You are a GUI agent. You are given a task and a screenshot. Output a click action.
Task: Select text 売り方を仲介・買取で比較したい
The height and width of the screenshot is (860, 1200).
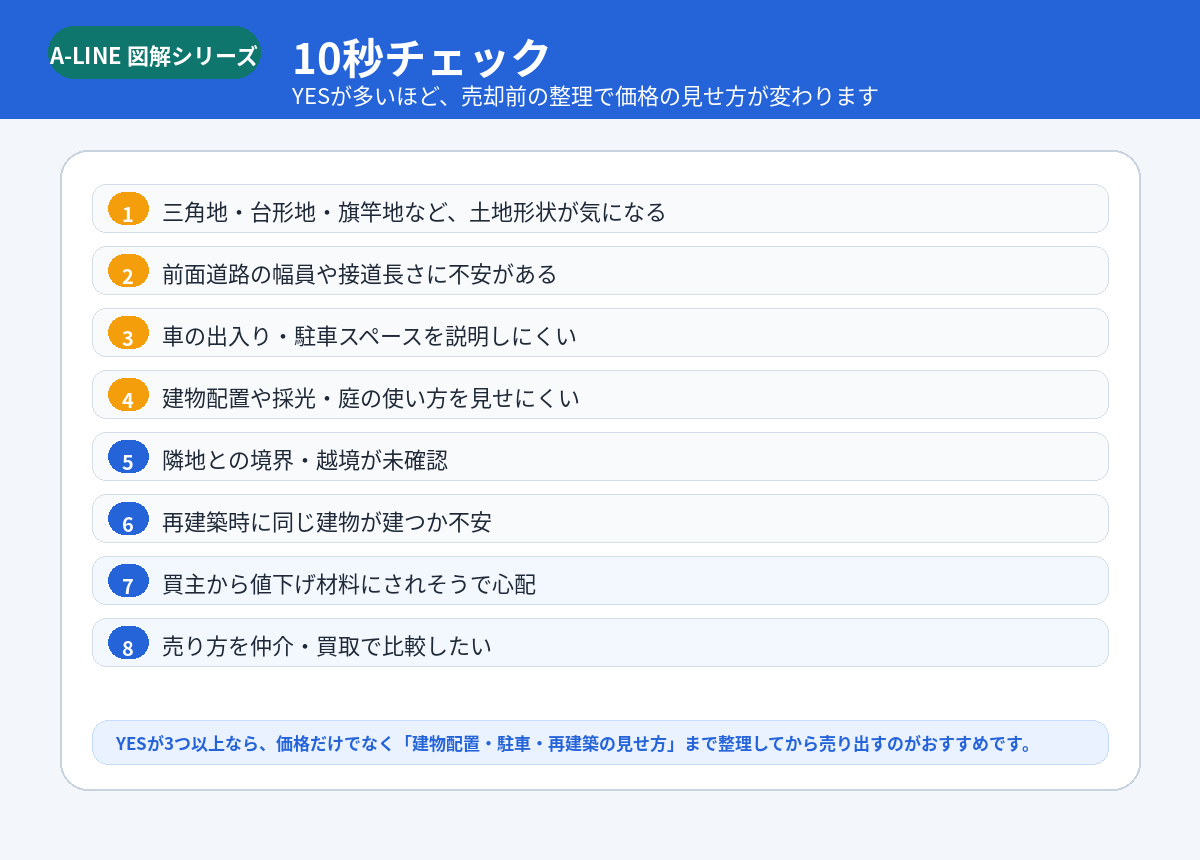pyautogui.click(x=327, y=646)
